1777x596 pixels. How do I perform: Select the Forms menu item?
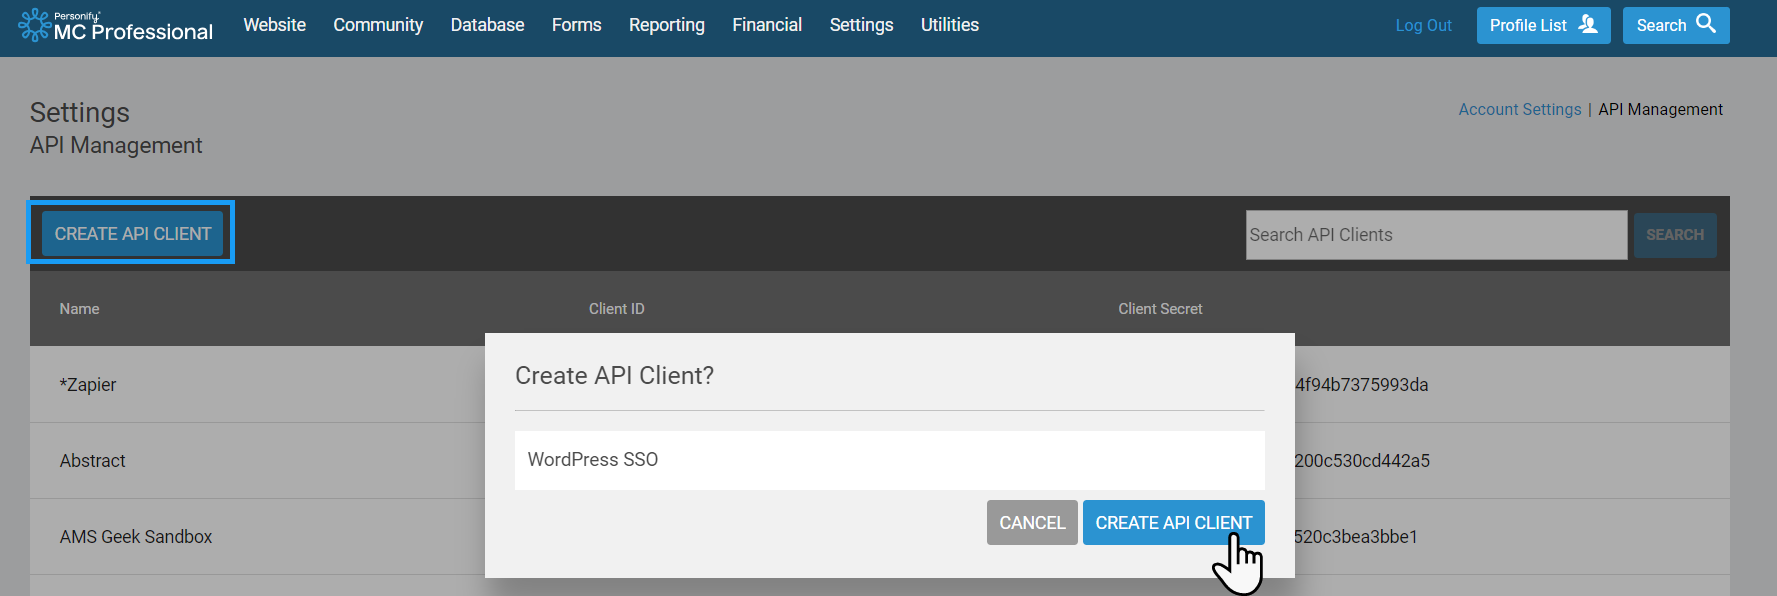tap(576, 25)
